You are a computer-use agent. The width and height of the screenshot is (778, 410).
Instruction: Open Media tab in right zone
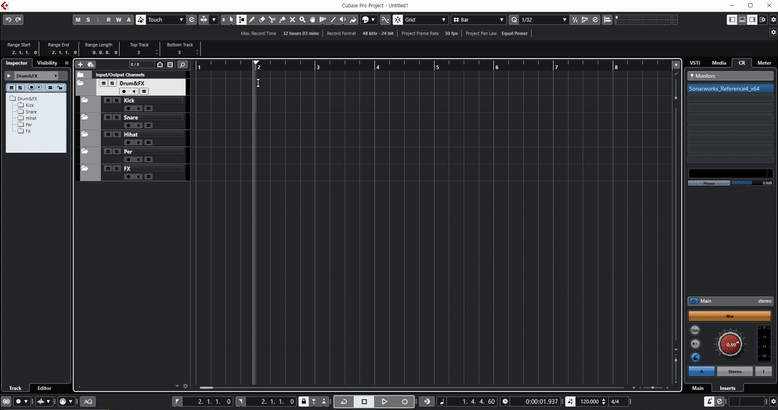(x=719, y=63)
